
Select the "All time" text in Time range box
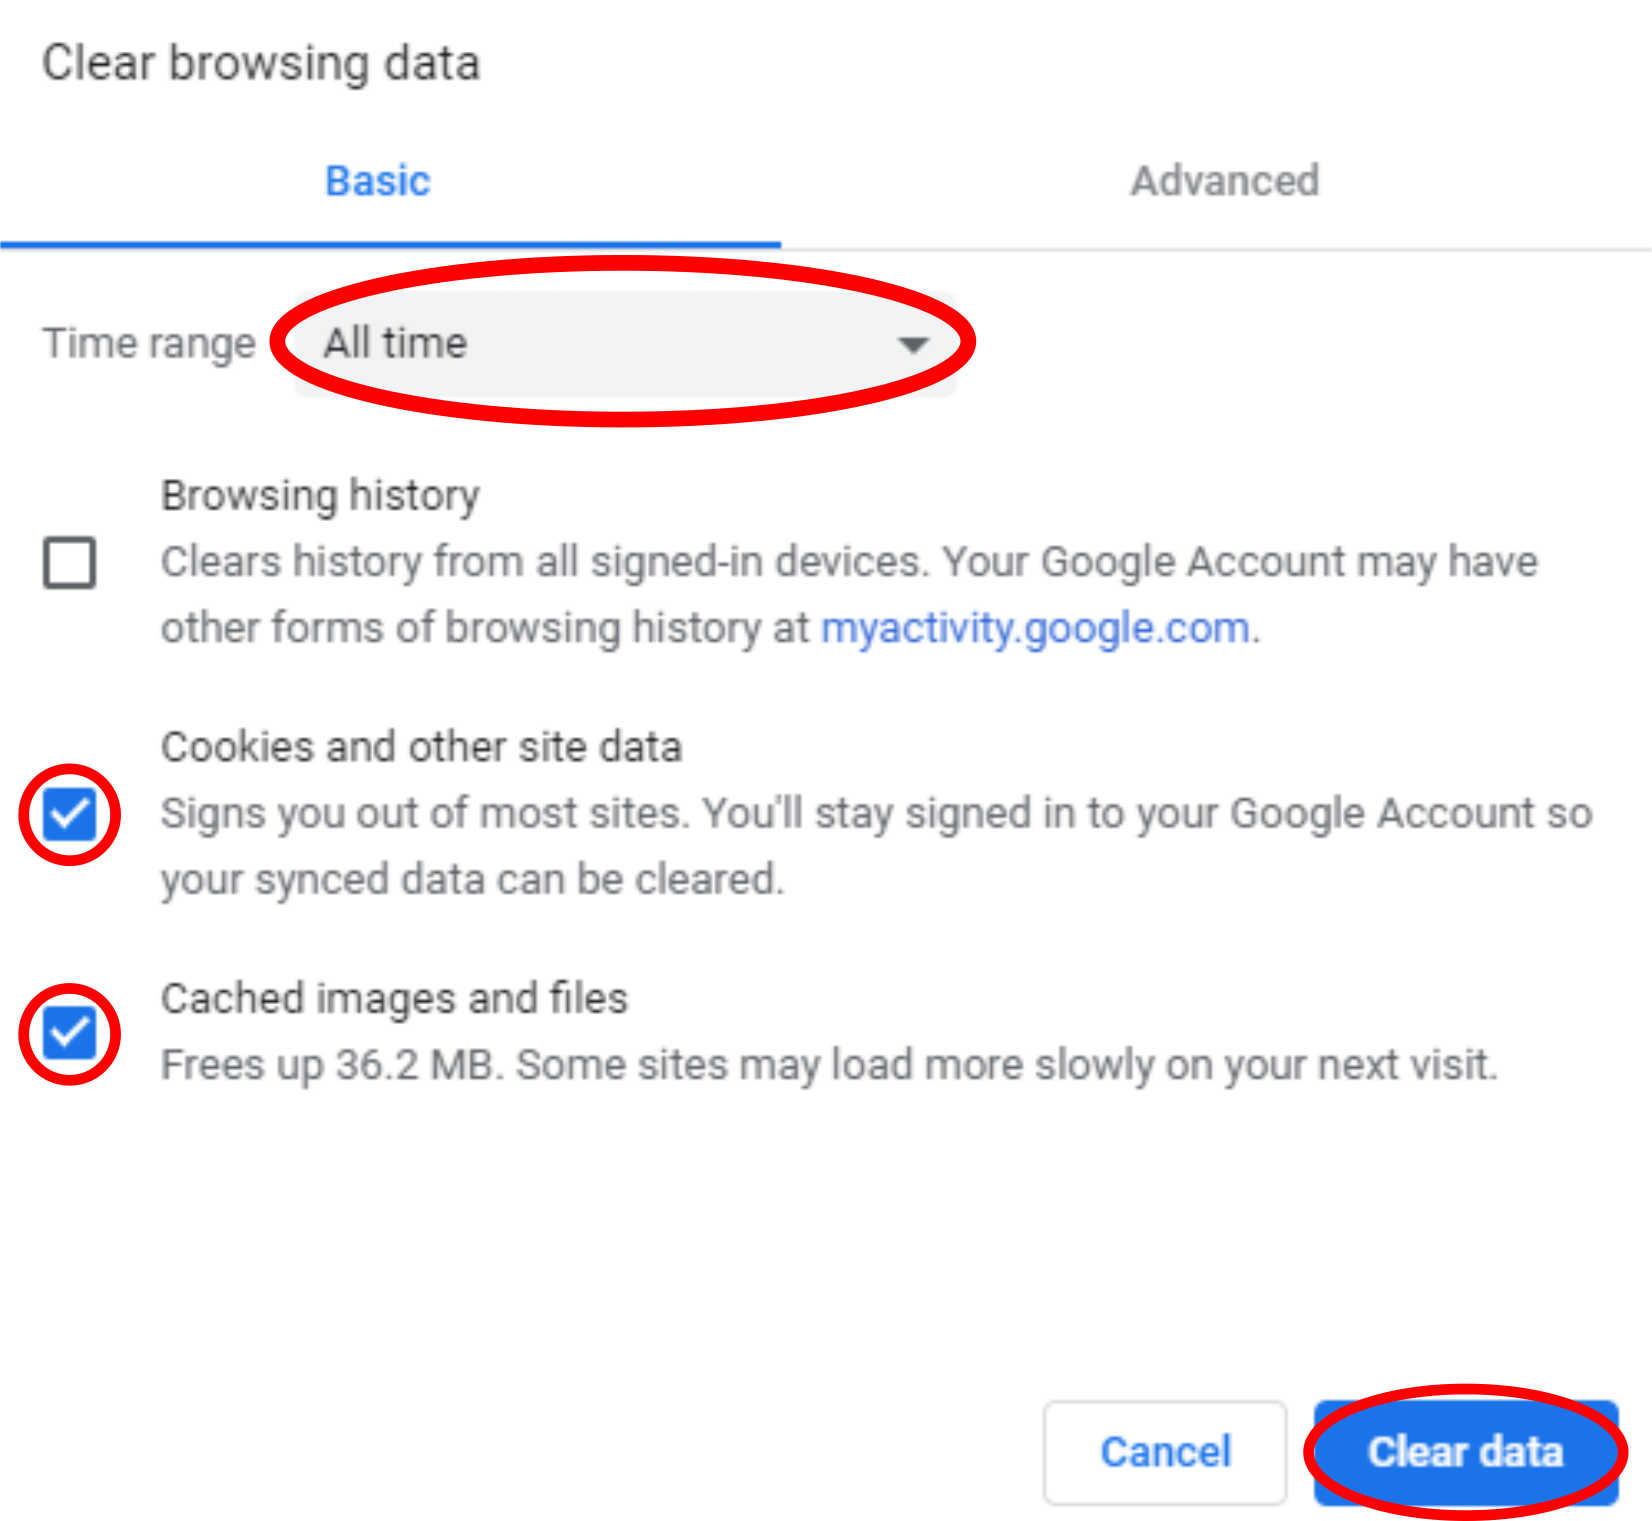[x=396, y=343]
